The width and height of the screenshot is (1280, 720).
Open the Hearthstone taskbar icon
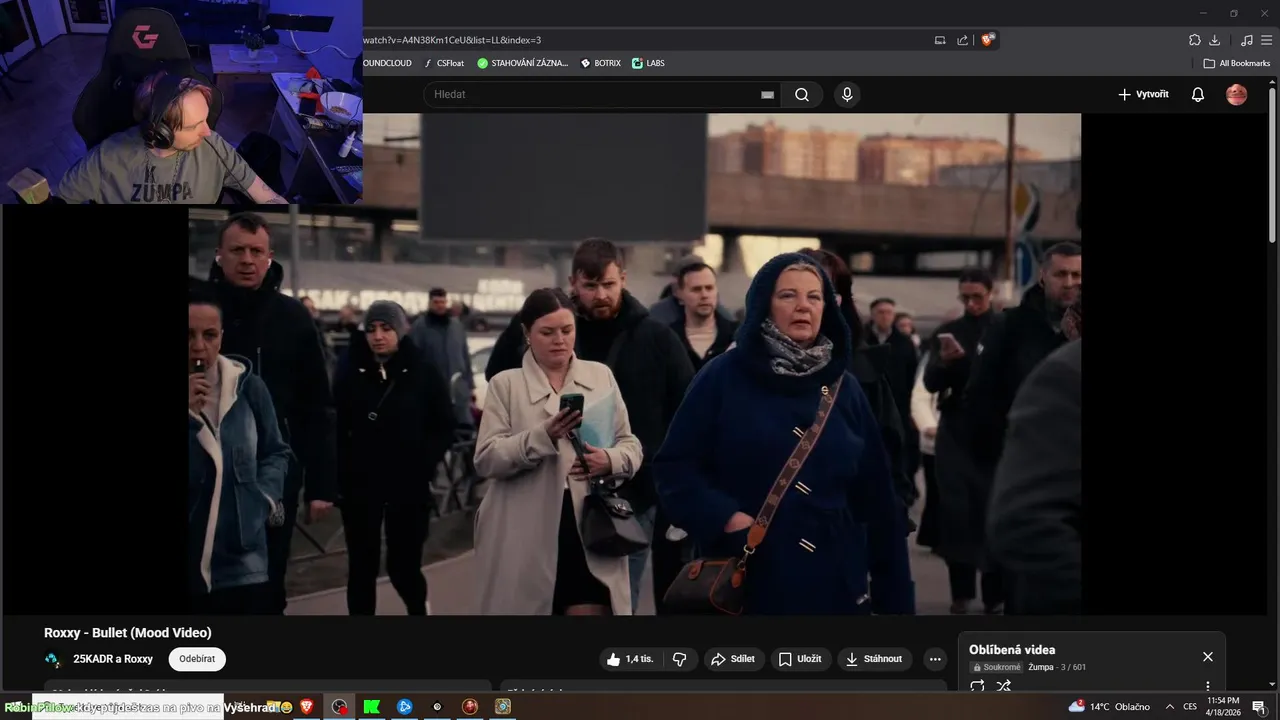point(503,707)
